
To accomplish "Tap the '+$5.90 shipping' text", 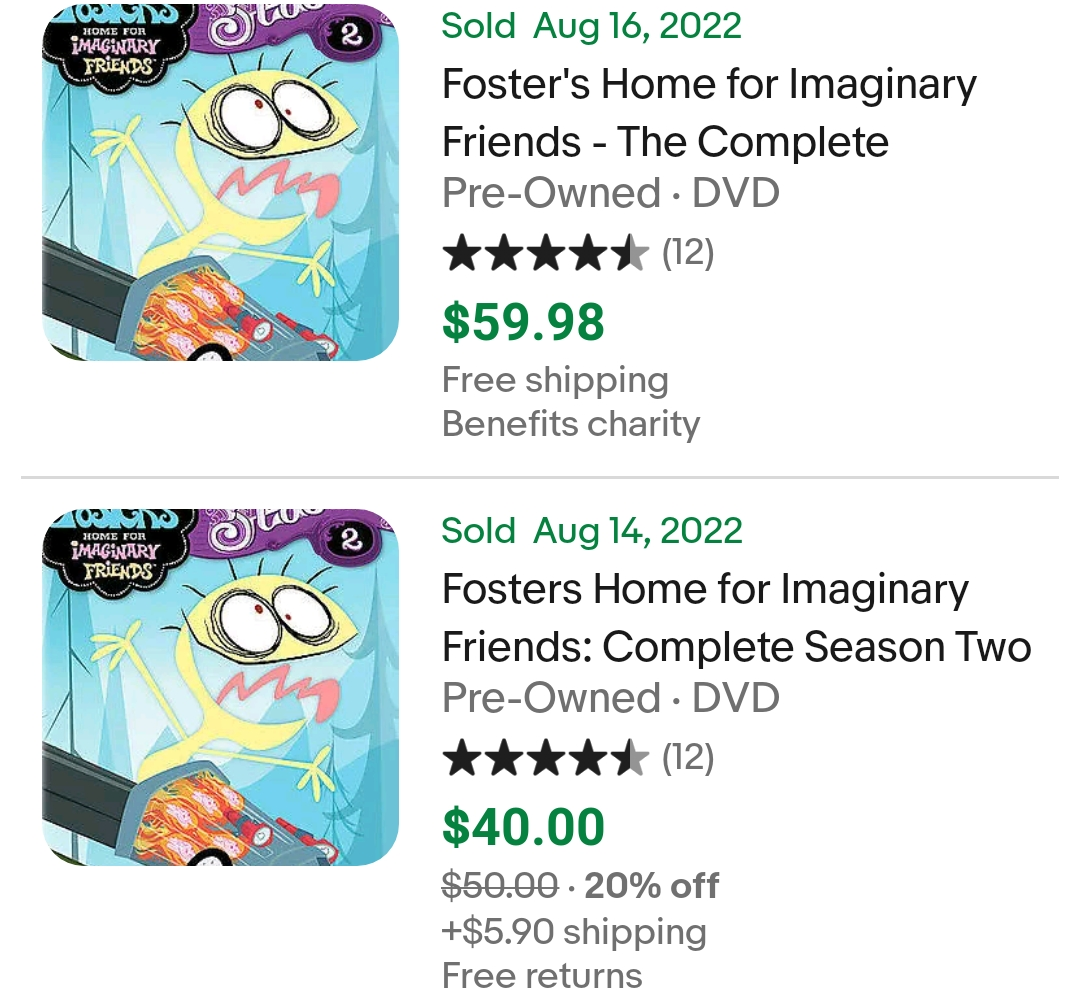I will [x=574, y=931].
